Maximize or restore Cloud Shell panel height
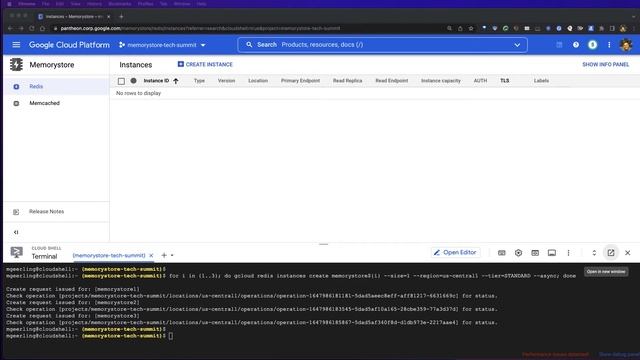The width and height of the screenshot is (640, 360). (x=594, y=253)
